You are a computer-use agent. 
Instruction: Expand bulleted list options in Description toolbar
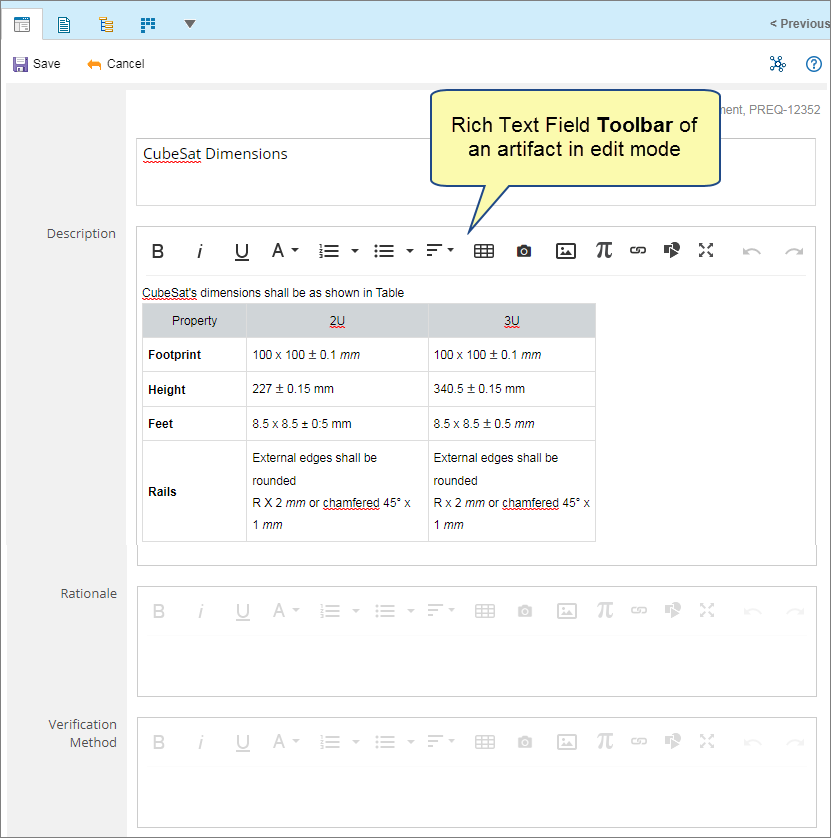pyautogui.click(x=410, y=251)
